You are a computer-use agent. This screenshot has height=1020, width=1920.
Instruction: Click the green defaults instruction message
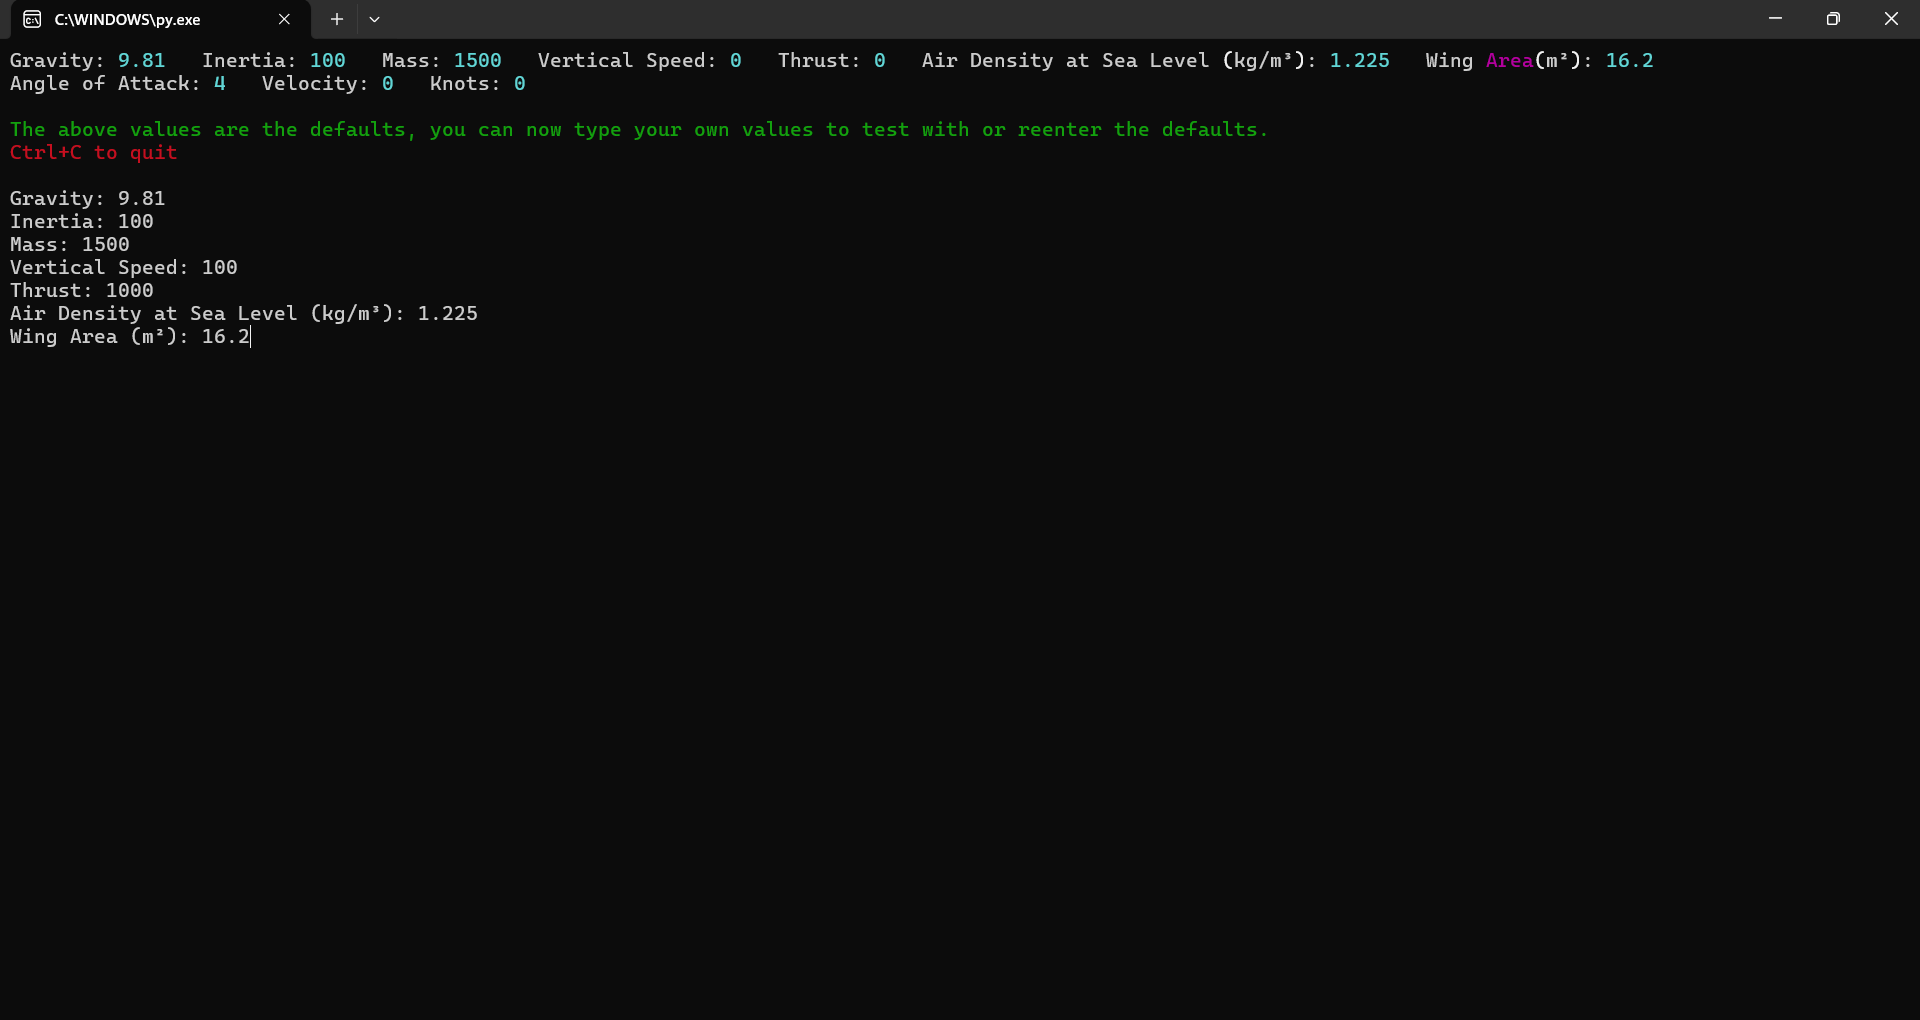[x=638, y=130]
